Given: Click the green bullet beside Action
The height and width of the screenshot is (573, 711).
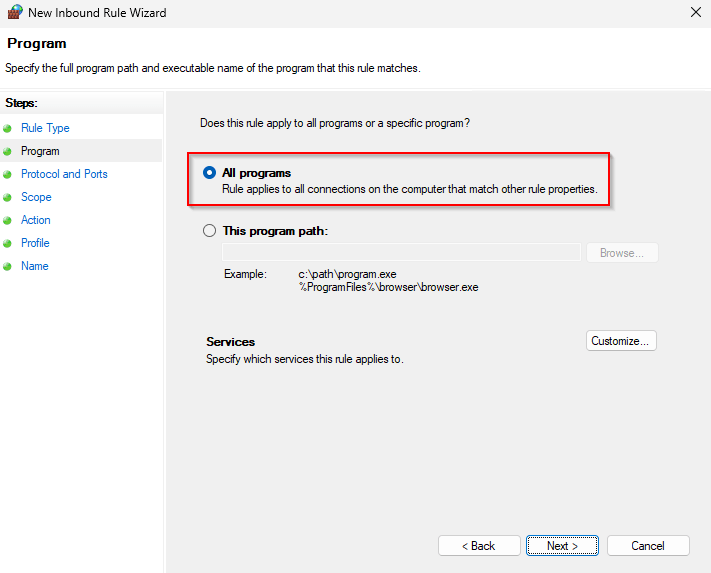Looking at the screenshot, I should pos(8,221).
